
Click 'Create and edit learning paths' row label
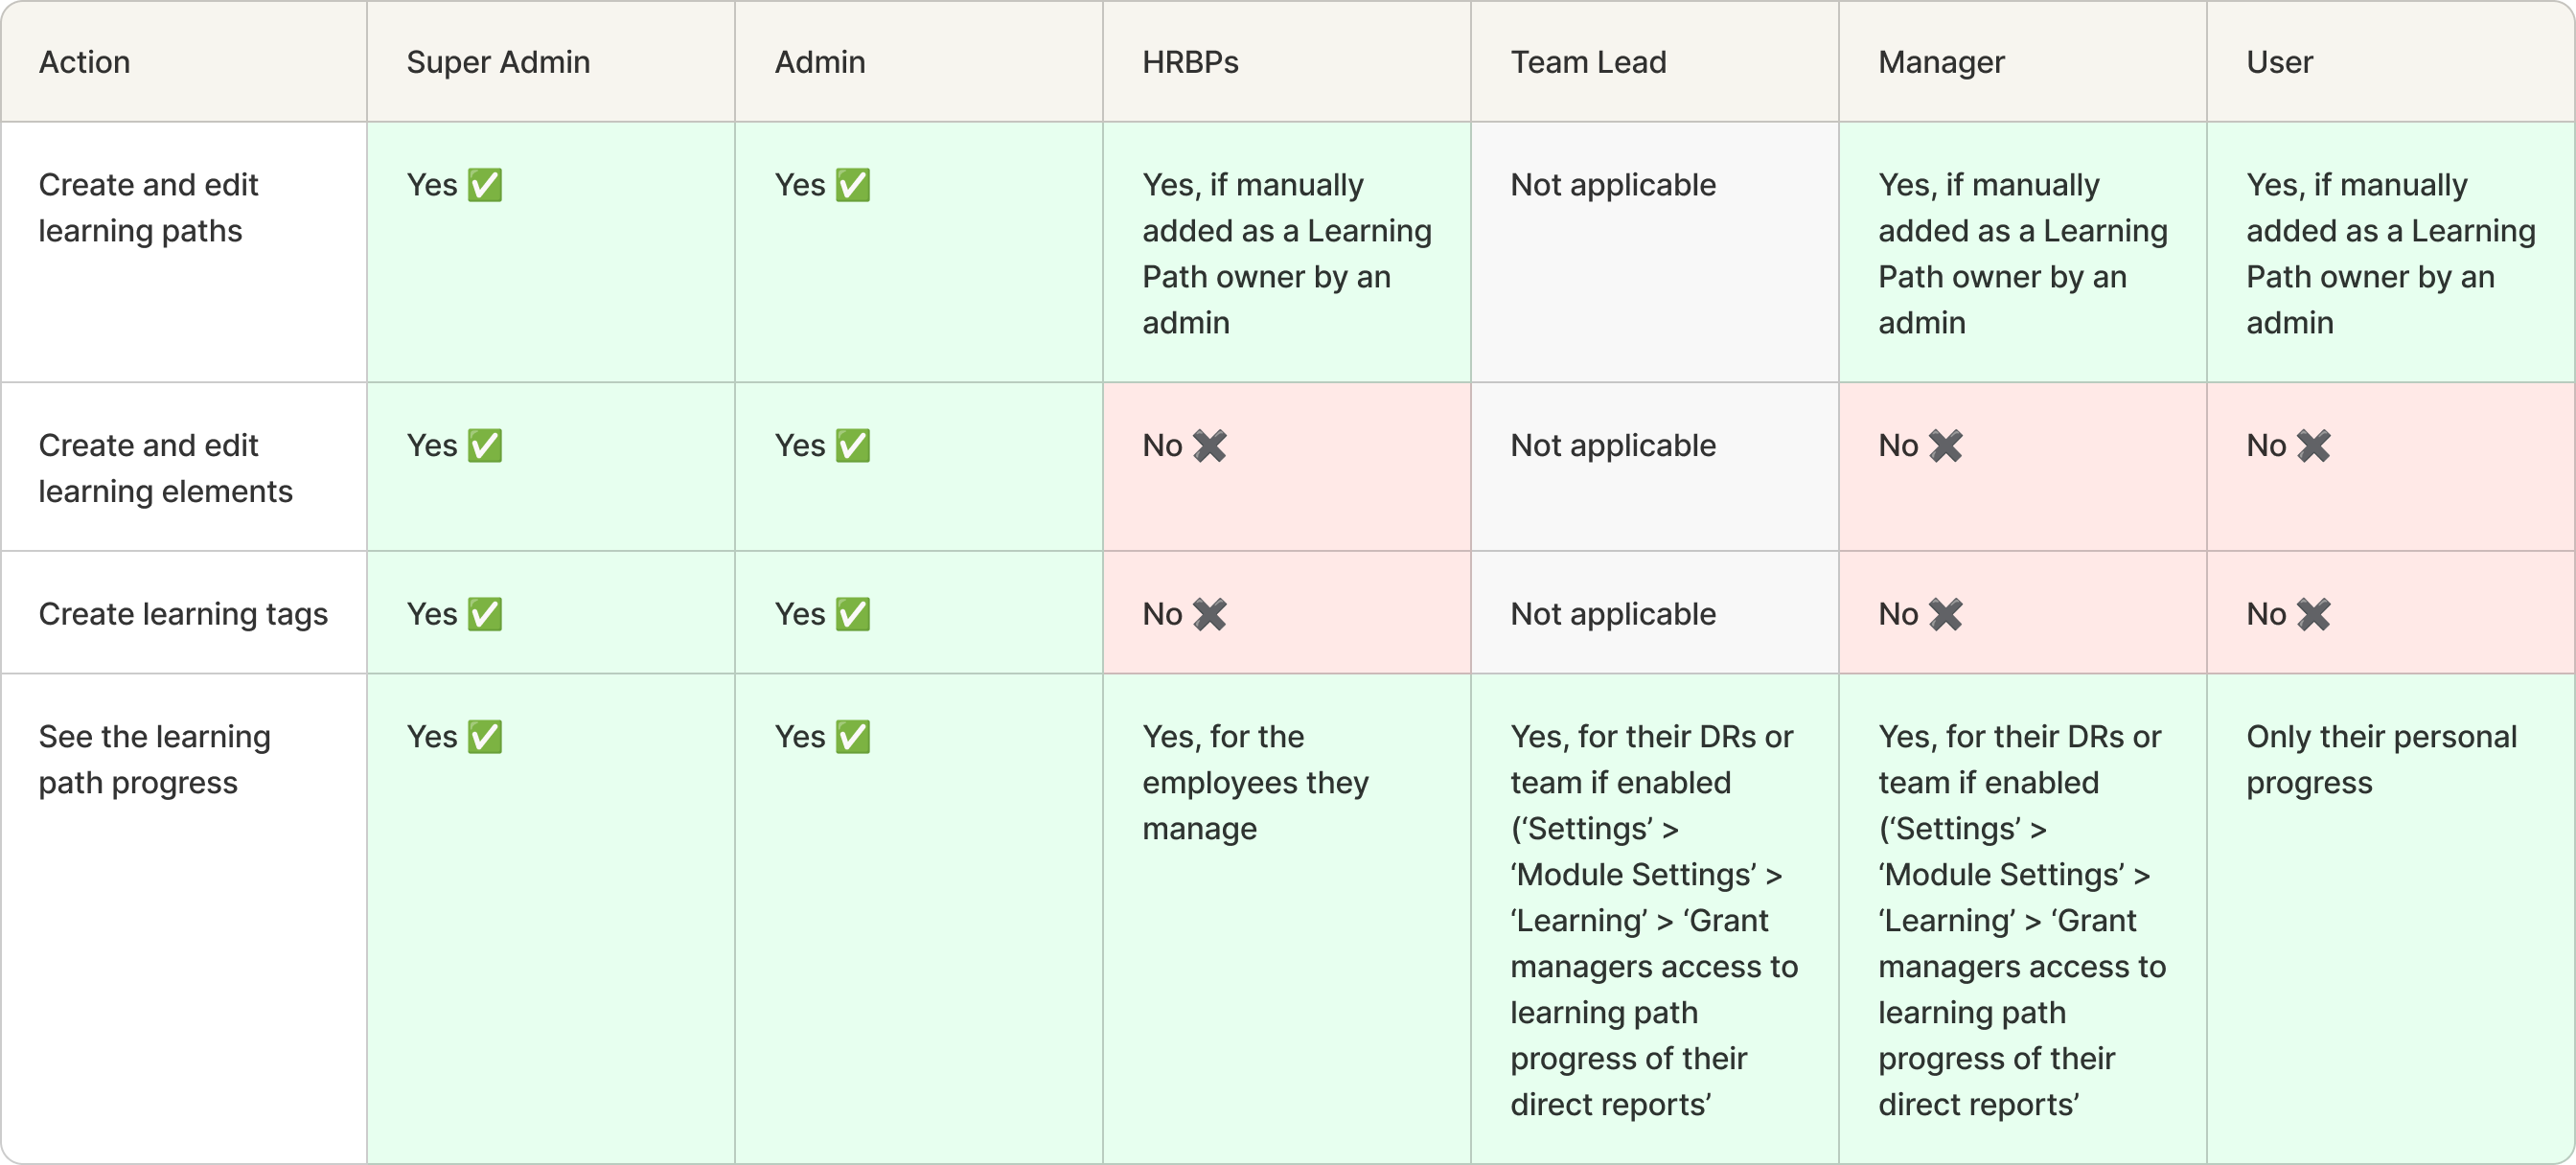tap(148, 208)
